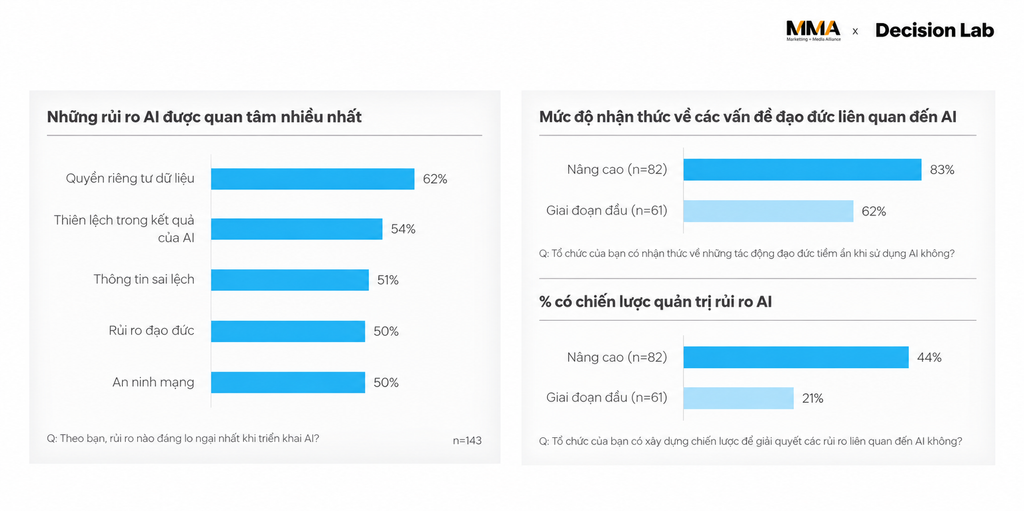Select the Thiên lệch trong kết quả bar
1024x511 pixels.
[296, 229]
